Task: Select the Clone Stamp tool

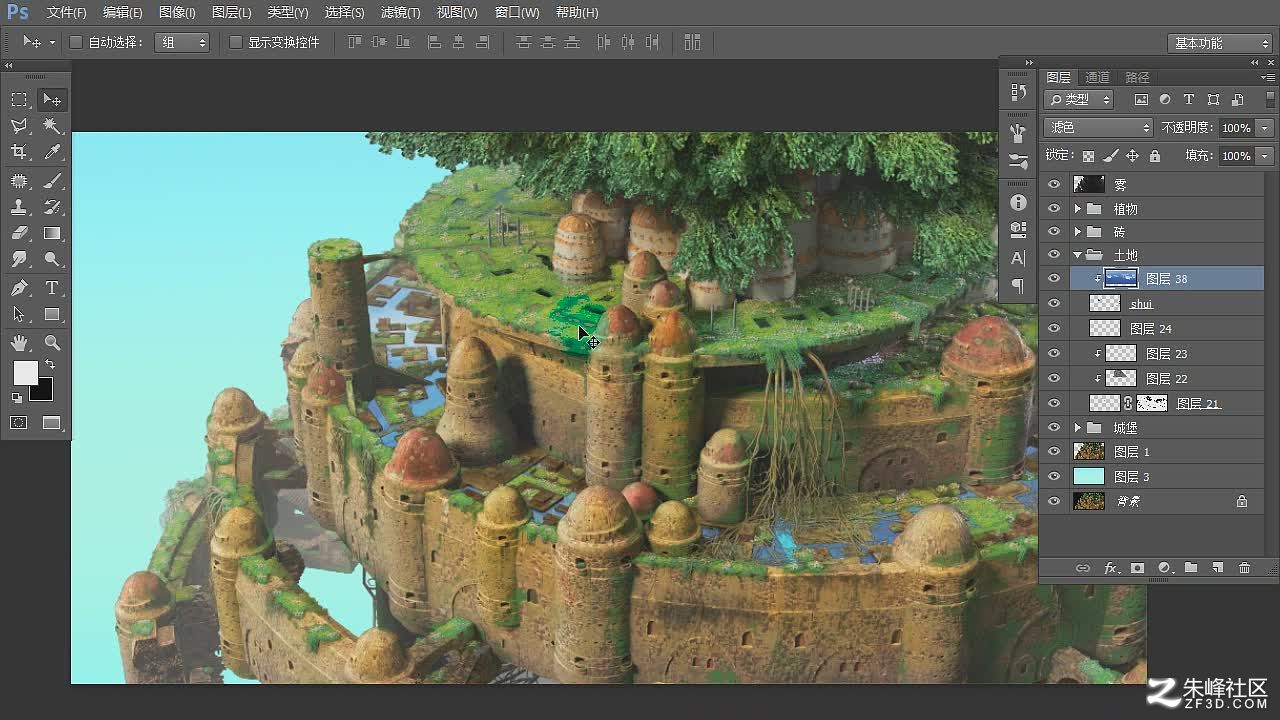Action: (19, 207)
